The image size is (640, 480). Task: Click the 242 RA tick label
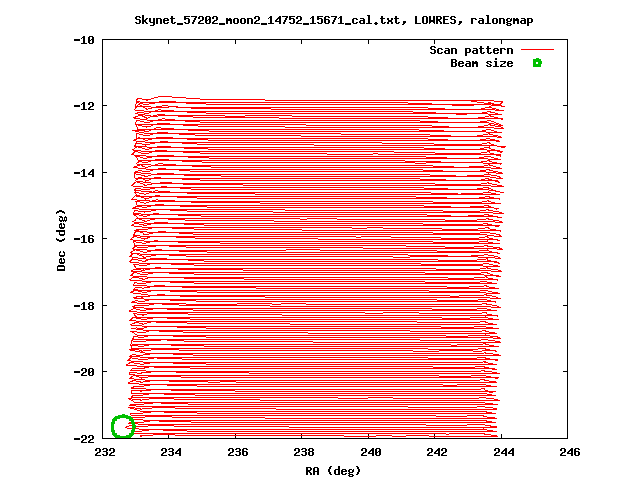pos(437,452)
